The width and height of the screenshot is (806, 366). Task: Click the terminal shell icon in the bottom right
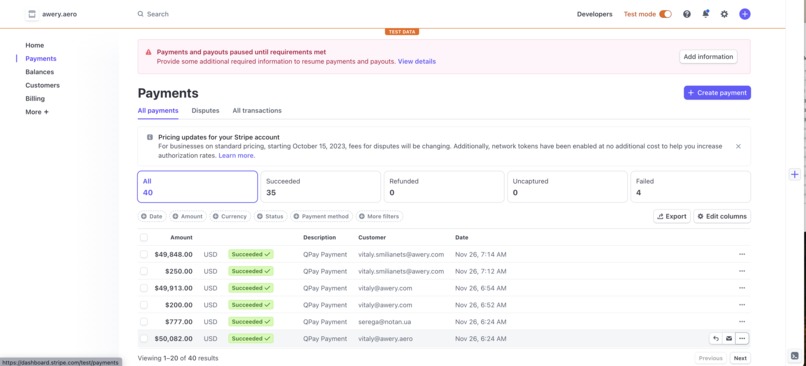coord(794,356)
